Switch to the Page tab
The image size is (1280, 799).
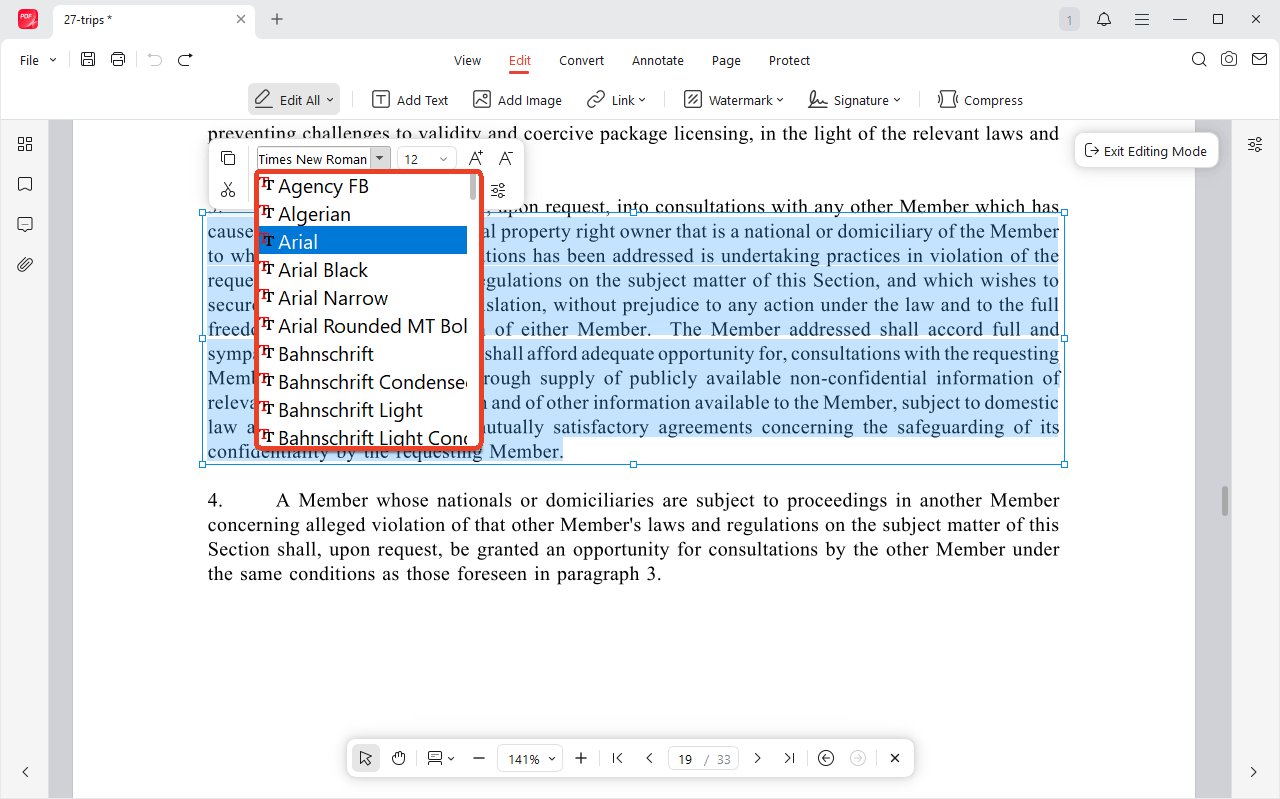(726, 60)
